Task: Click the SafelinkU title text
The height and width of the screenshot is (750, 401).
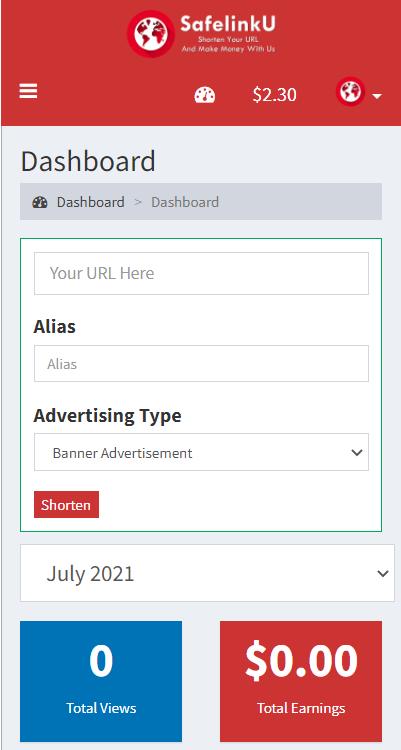Action: pyautogui.click(x=228, y=23)
